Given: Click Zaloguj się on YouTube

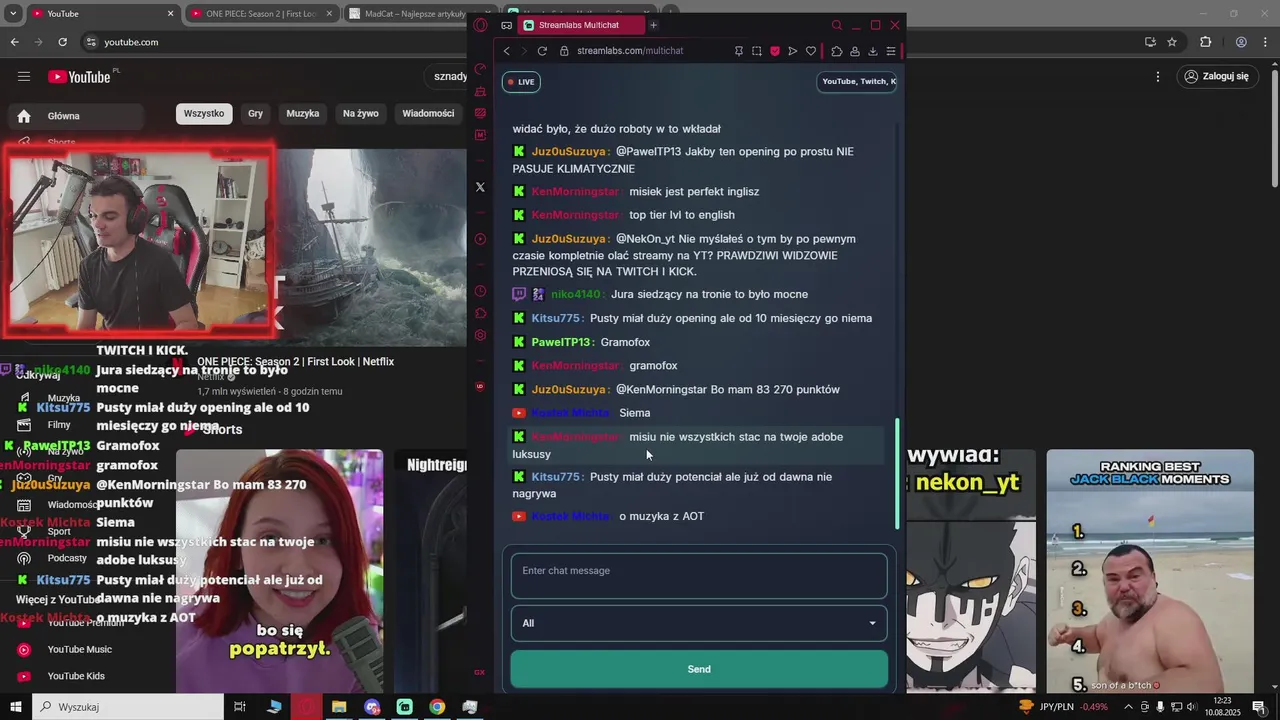Looking at the screenshot, I should [x=1216, y=76].
